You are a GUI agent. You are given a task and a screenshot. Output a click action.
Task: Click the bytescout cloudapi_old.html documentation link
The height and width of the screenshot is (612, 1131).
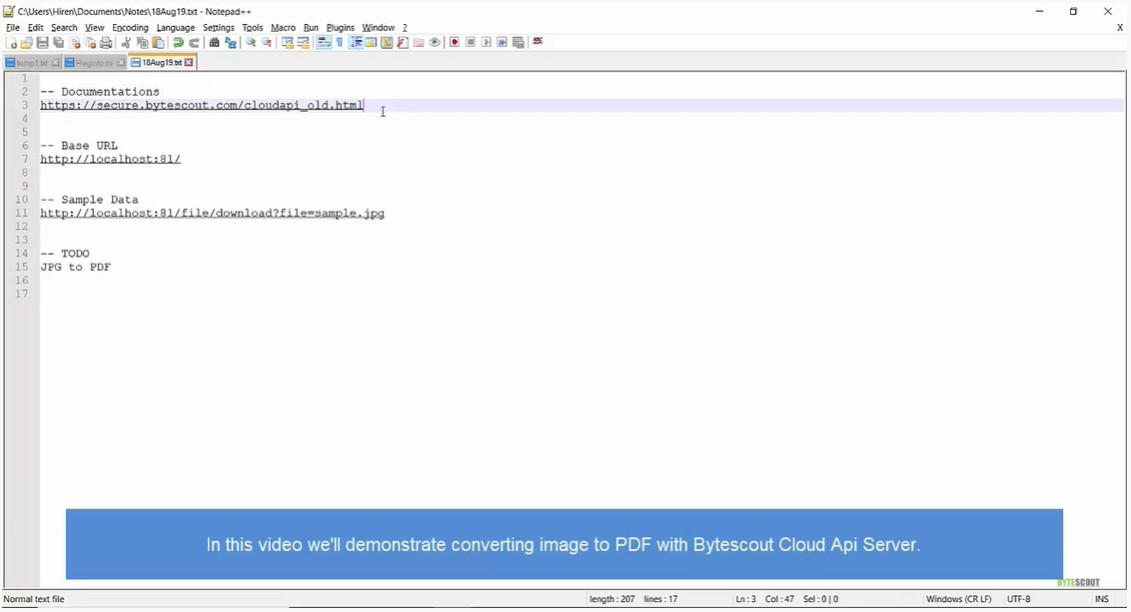point(202,105)
